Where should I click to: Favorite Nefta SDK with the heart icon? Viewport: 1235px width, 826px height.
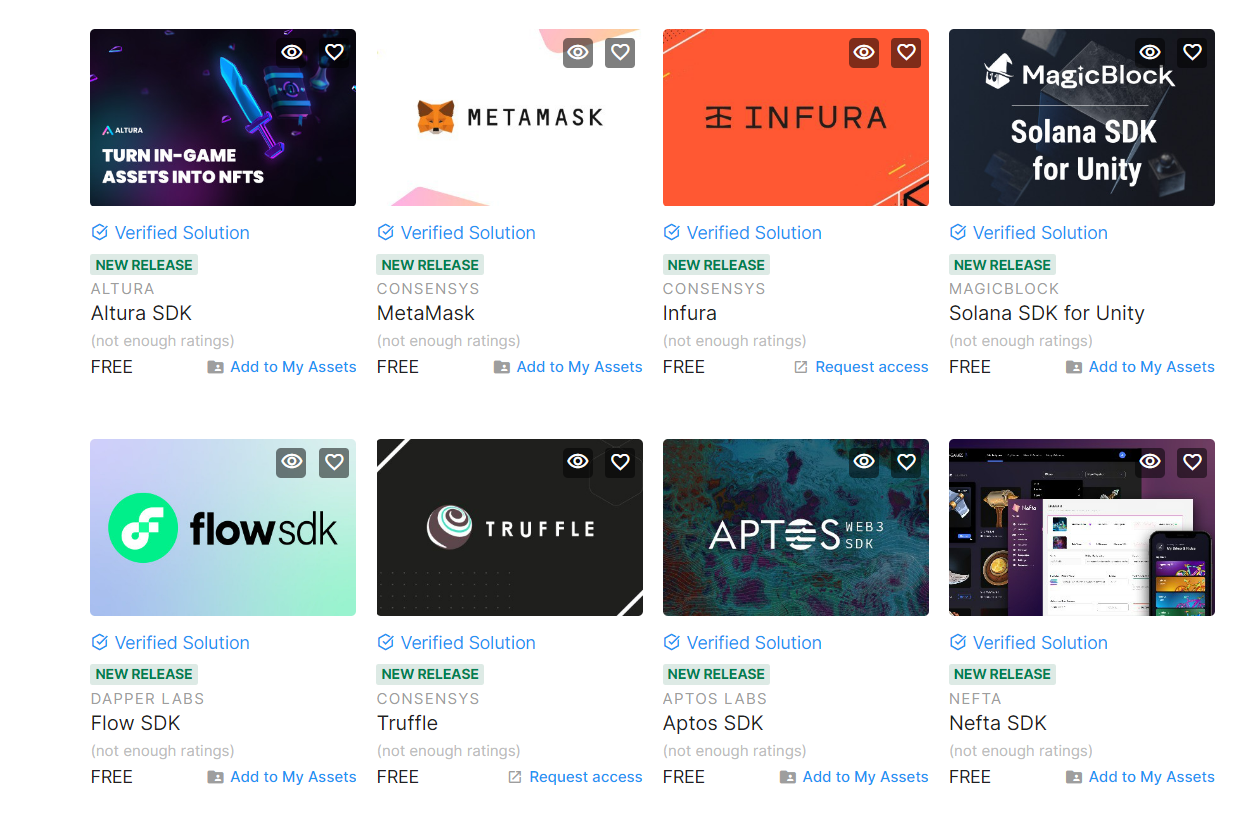1192,462
